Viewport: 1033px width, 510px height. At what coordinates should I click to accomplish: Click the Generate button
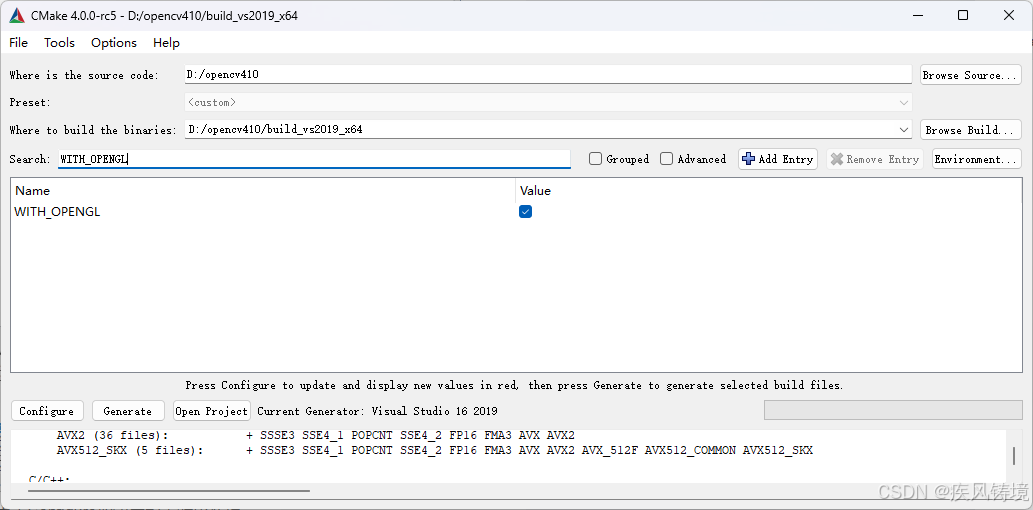coord(127,411)
